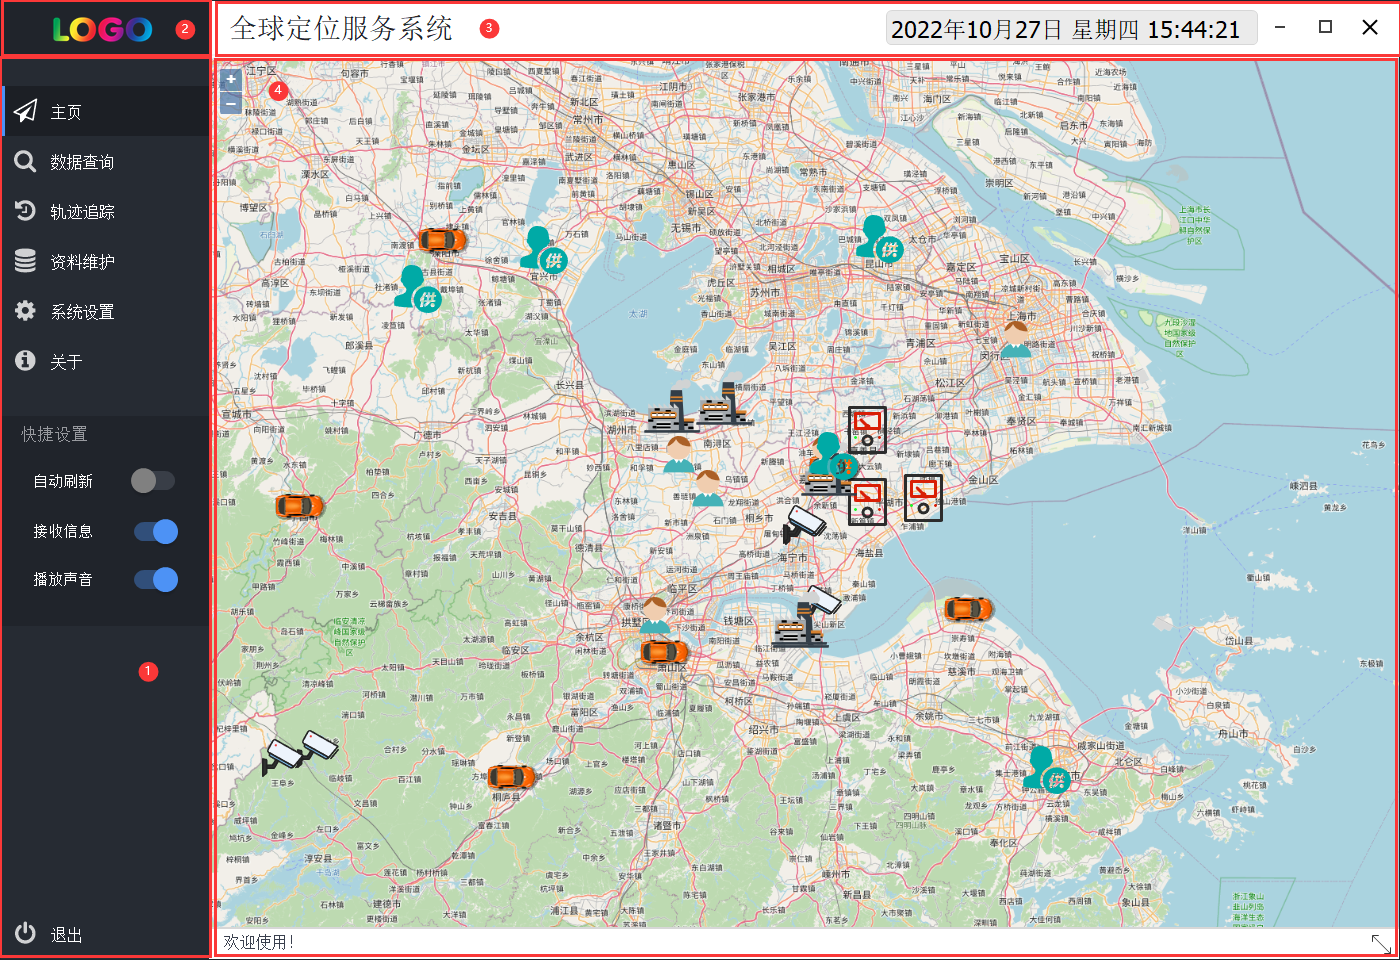Image resolution: width=1400 pixels, height=960 pixels.
Task: Click the 绍兴市 label on the map
Action: (x=764, y=729)
